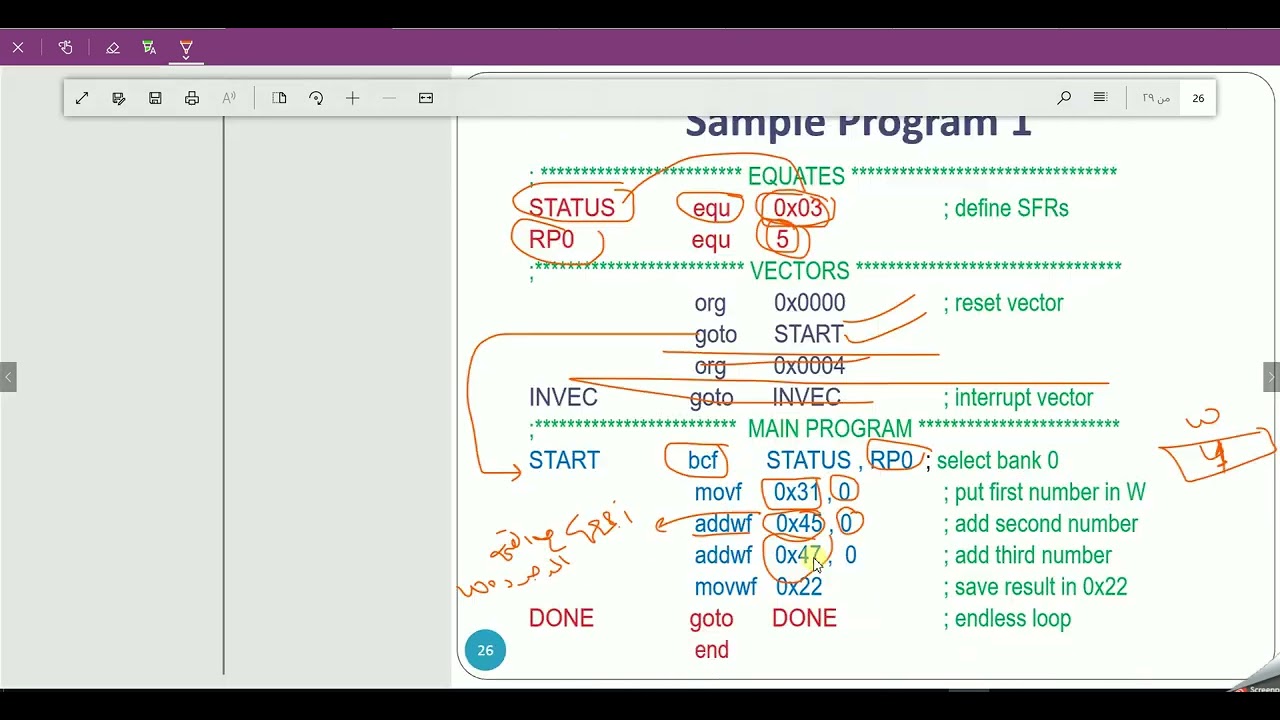Open the table of contents list

pyautogui.click(x=1100, y=98)
